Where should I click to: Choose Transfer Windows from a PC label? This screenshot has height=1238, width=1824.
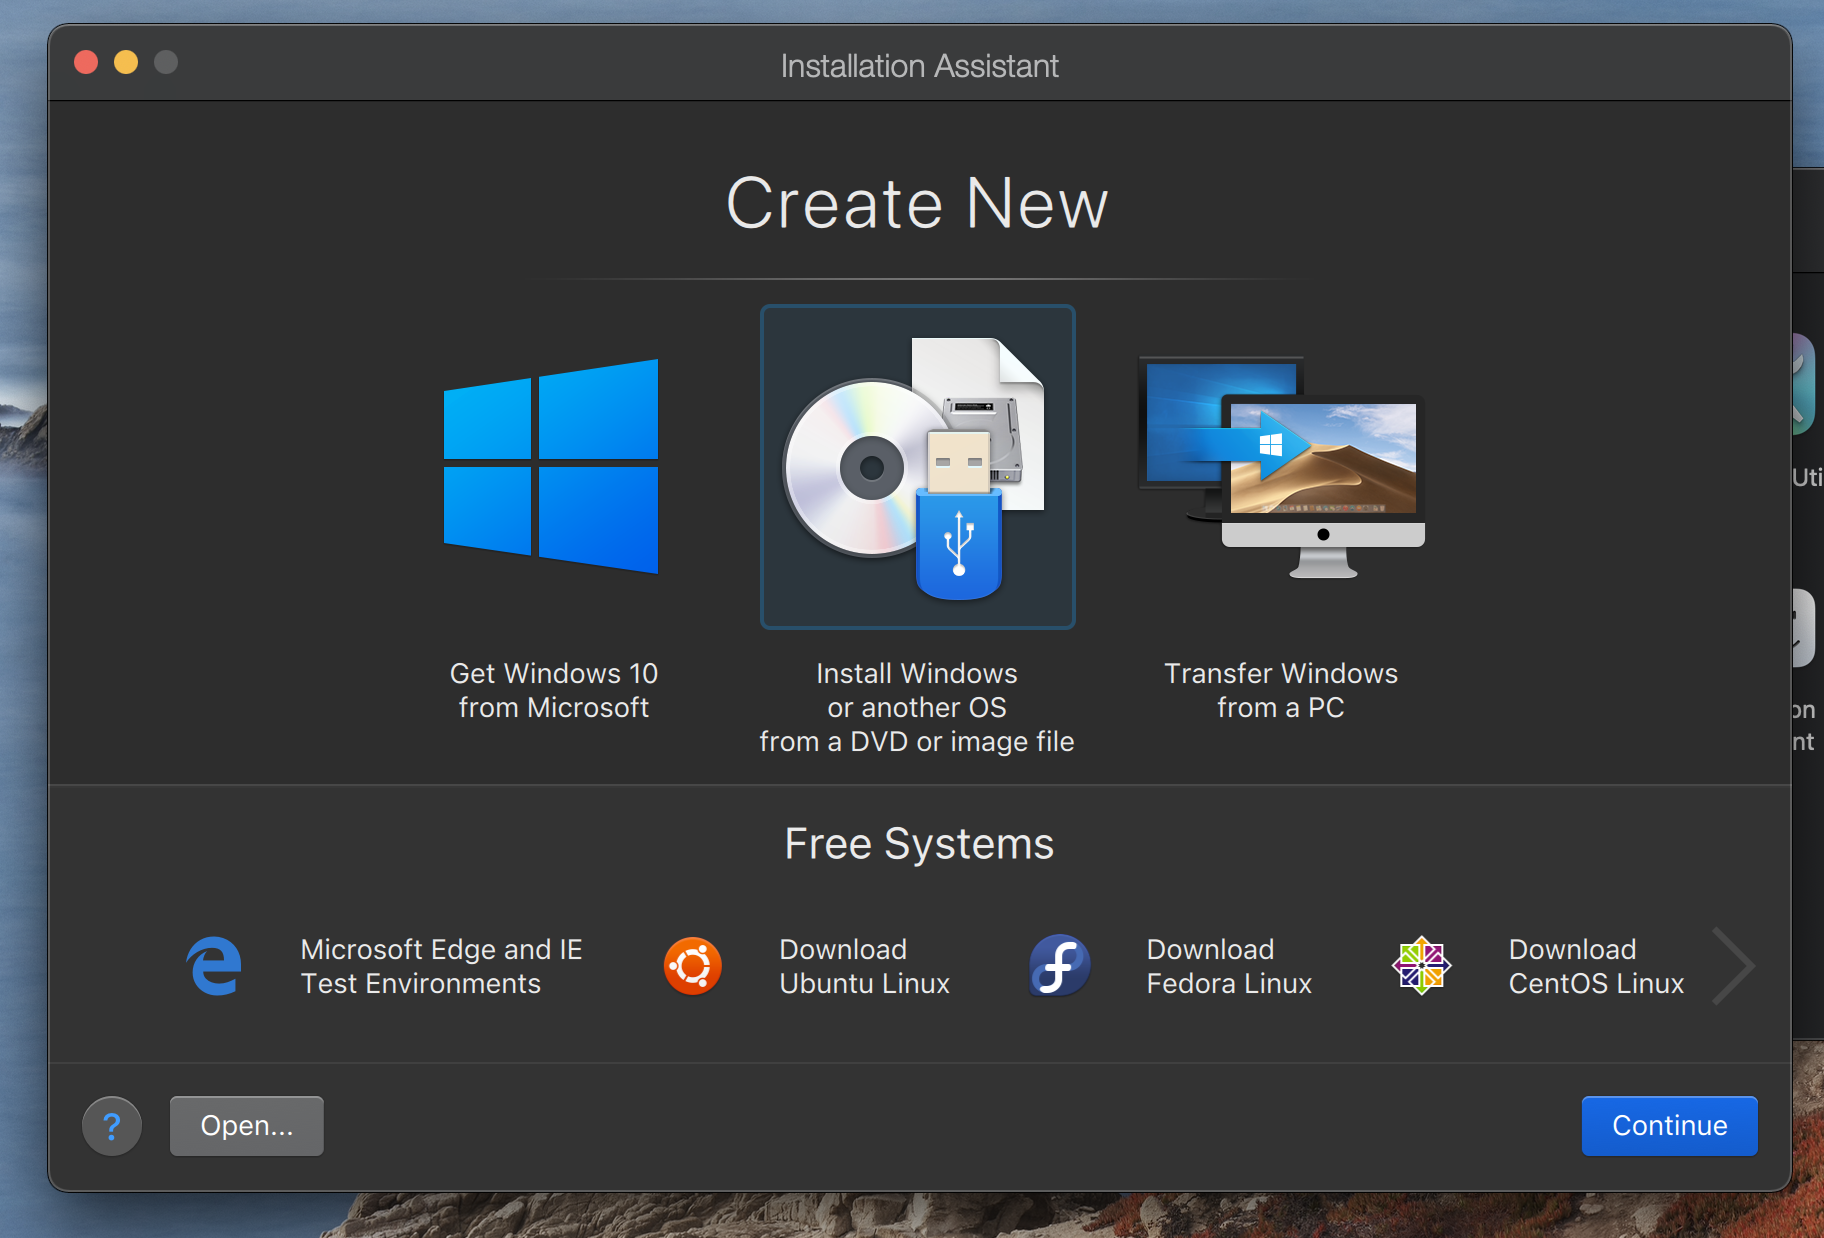(x=1281, y=690)
